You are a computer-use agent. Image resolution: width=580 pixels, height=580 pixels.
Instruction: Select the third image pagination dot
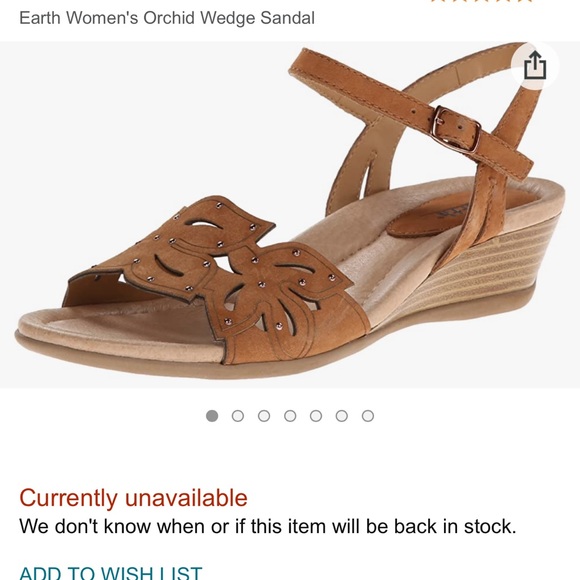264,416
